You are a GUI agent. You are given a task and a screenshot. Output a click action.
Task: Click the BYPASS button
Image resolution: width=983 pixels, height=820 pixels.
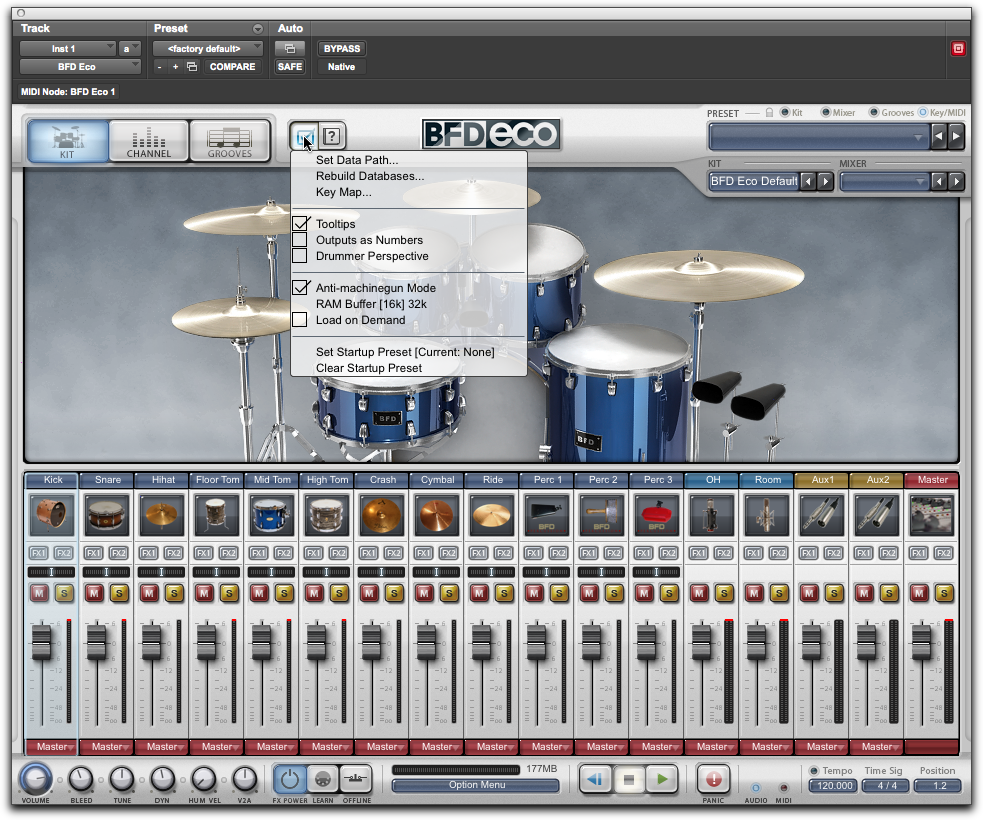click(x=342, y=49)
